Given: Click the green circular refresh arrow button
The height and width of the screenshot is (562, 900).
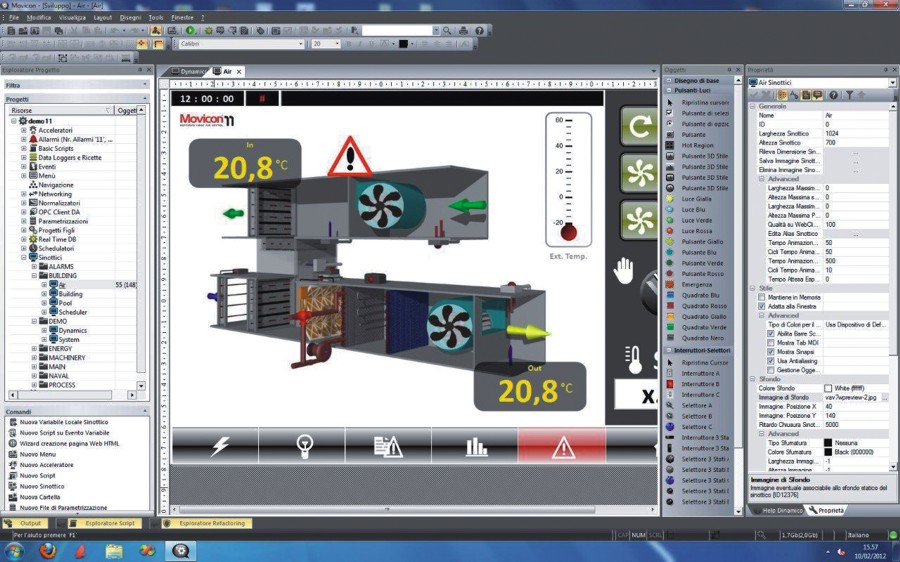Looking at the screenshot, I should click(x=637, y=128).
